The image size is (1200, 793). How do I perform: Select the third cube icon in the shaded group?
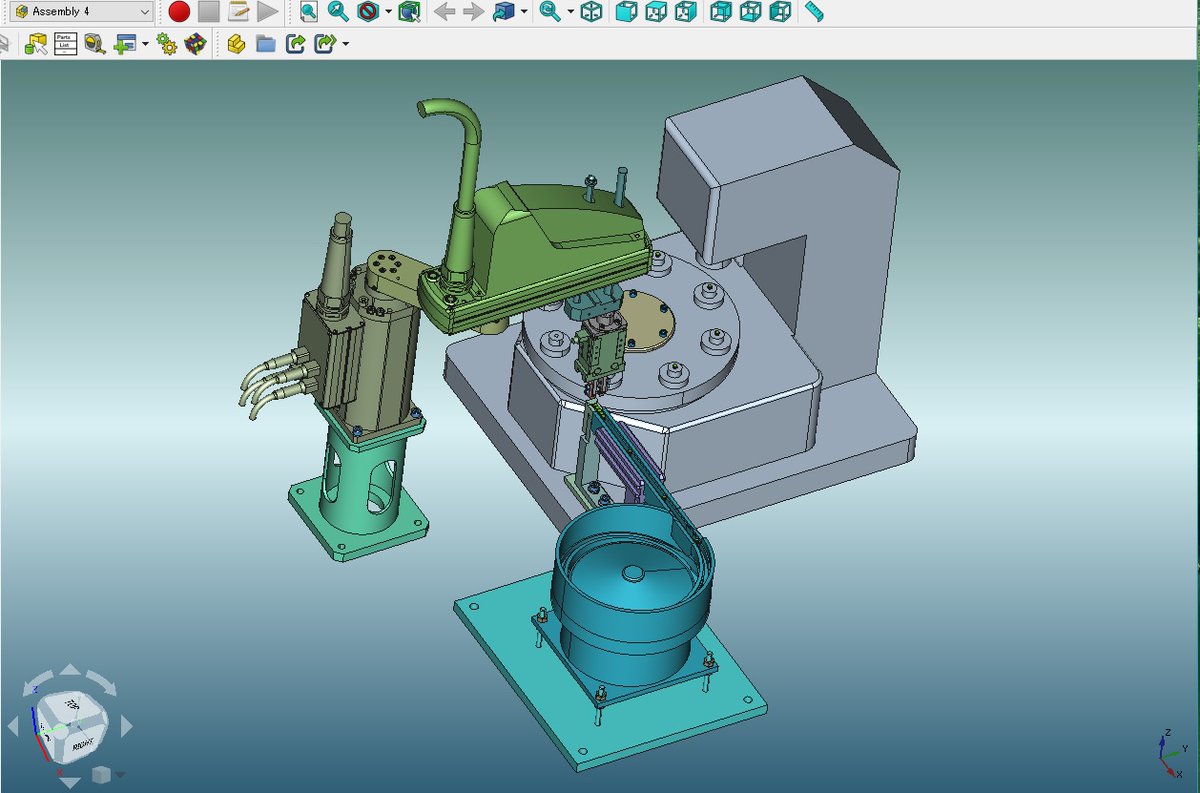[685, 12]
